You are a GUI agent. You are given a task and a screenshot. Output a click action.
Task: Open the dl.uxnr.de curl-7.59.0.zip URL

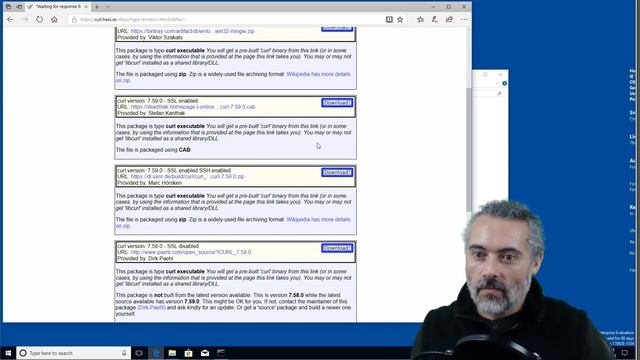tap(187, 176)
